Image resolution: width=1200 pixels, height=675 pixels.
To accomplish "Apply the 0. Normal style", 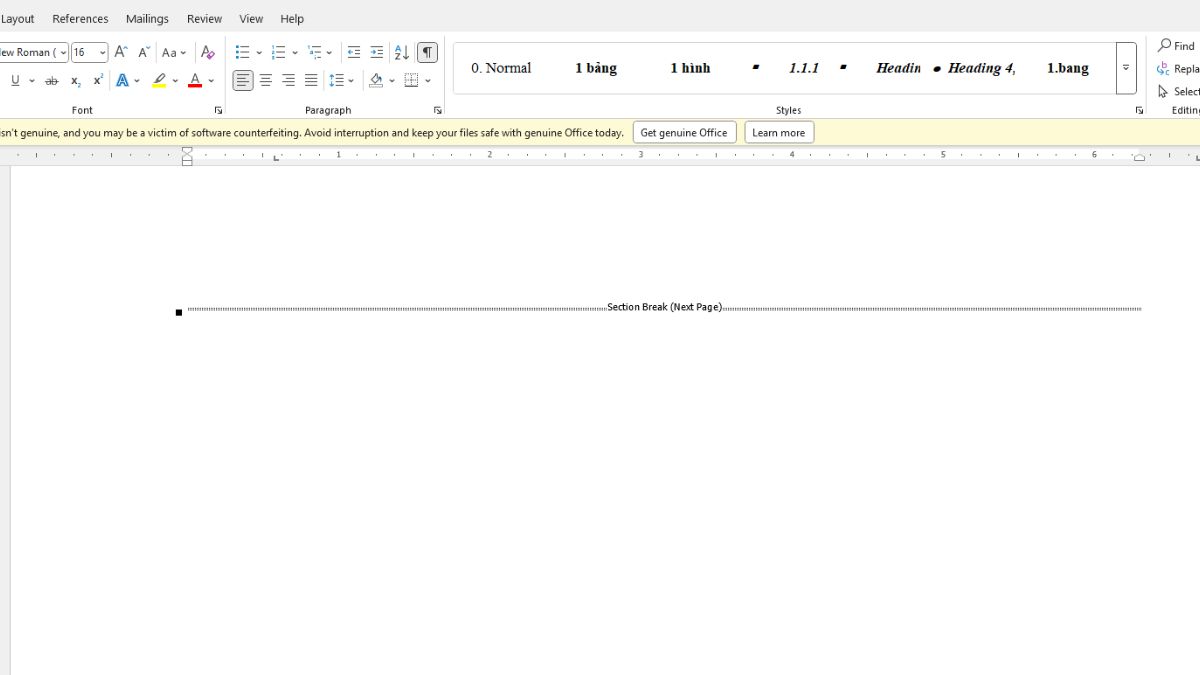I will [x=501, y=68].
